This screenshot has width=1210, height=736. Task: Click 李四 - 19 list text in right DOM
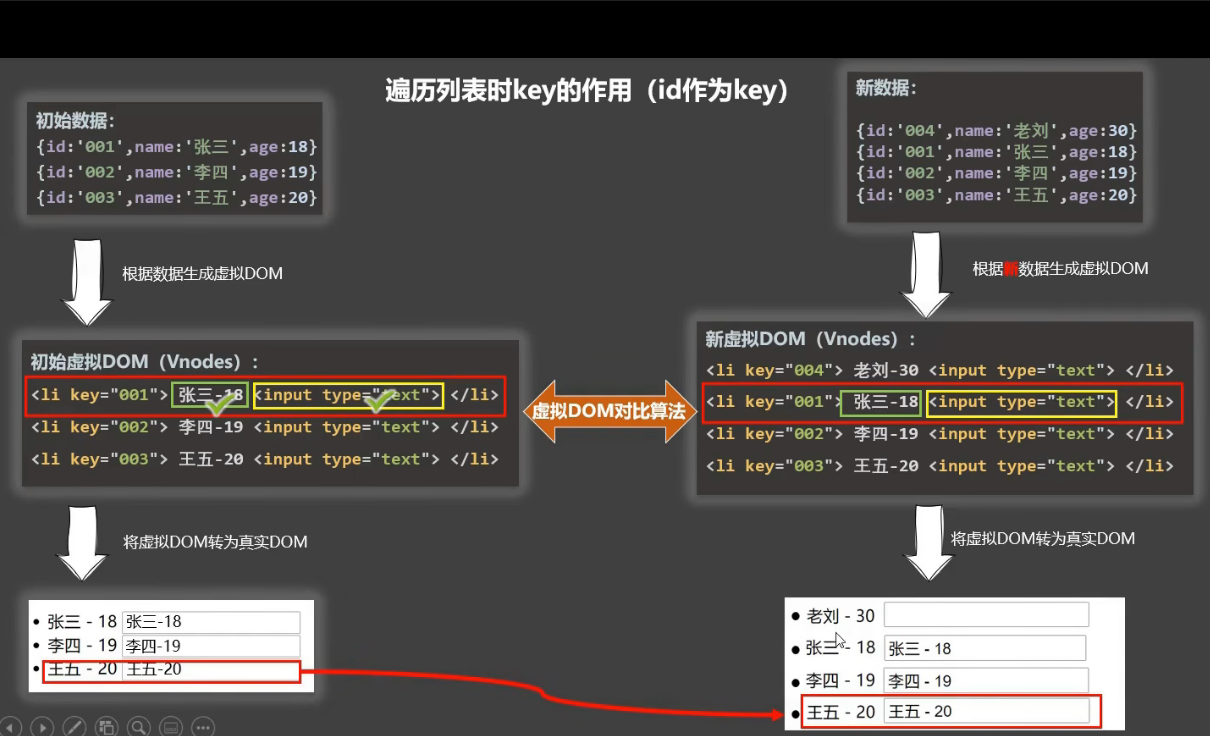[841, 681]
